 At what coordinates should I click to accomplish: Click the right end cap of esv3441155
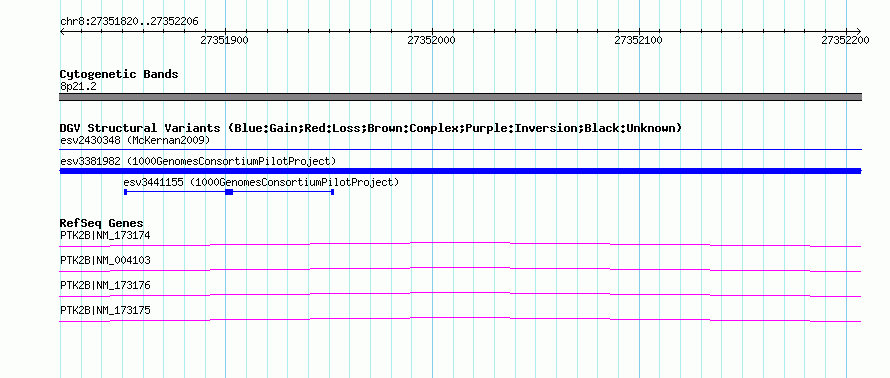(x=332, y=192)
